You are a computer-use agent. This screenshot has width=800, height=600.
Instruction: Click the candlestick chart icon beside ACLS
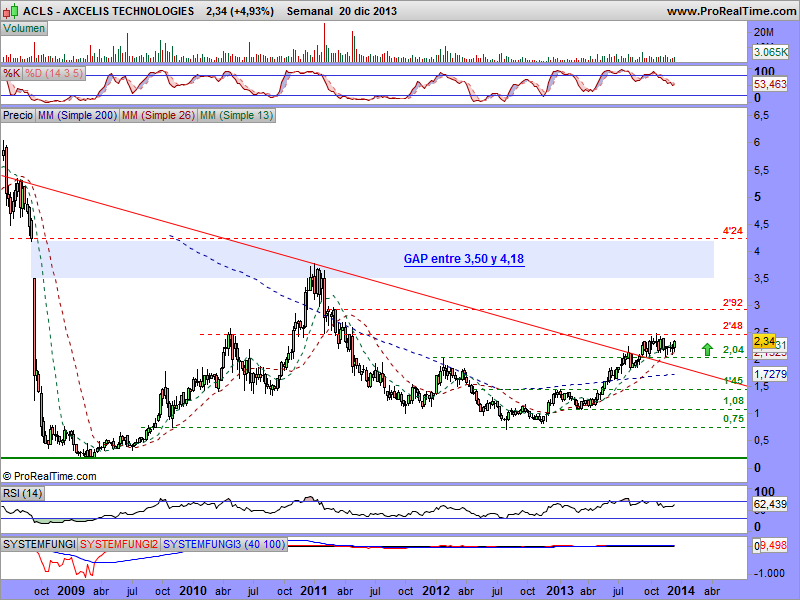[11, 10]
